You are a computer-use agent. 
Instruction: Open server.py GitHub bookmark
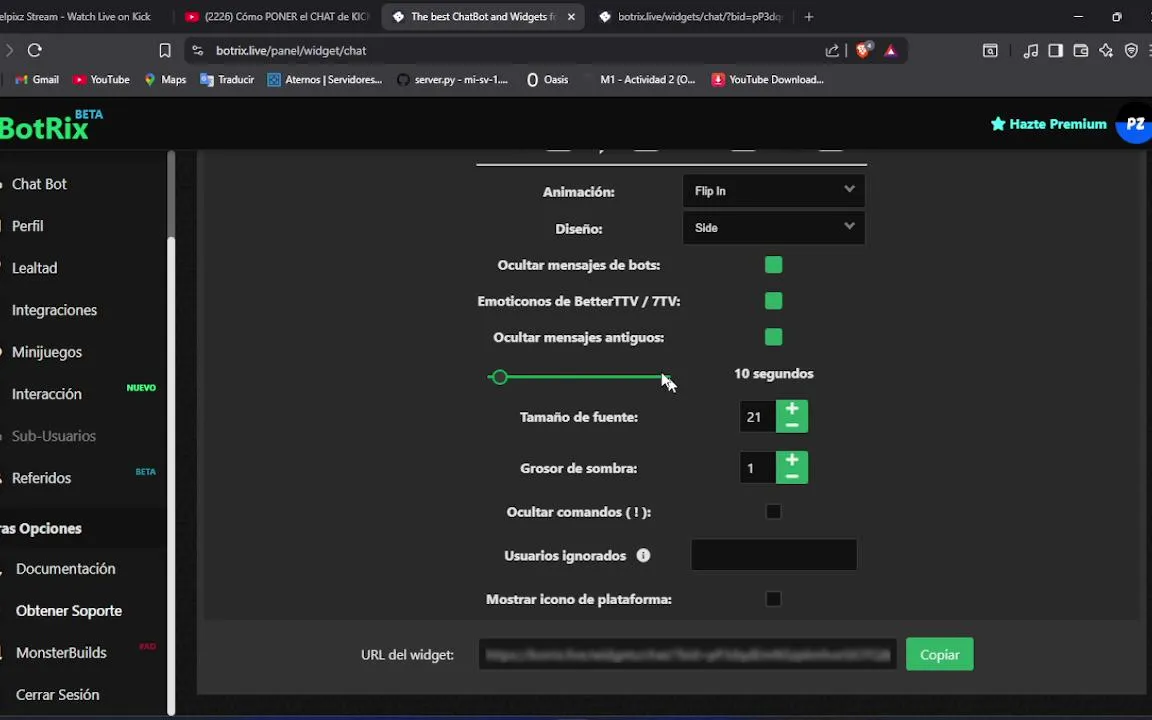pyautogui.click(x=453, y=79)
